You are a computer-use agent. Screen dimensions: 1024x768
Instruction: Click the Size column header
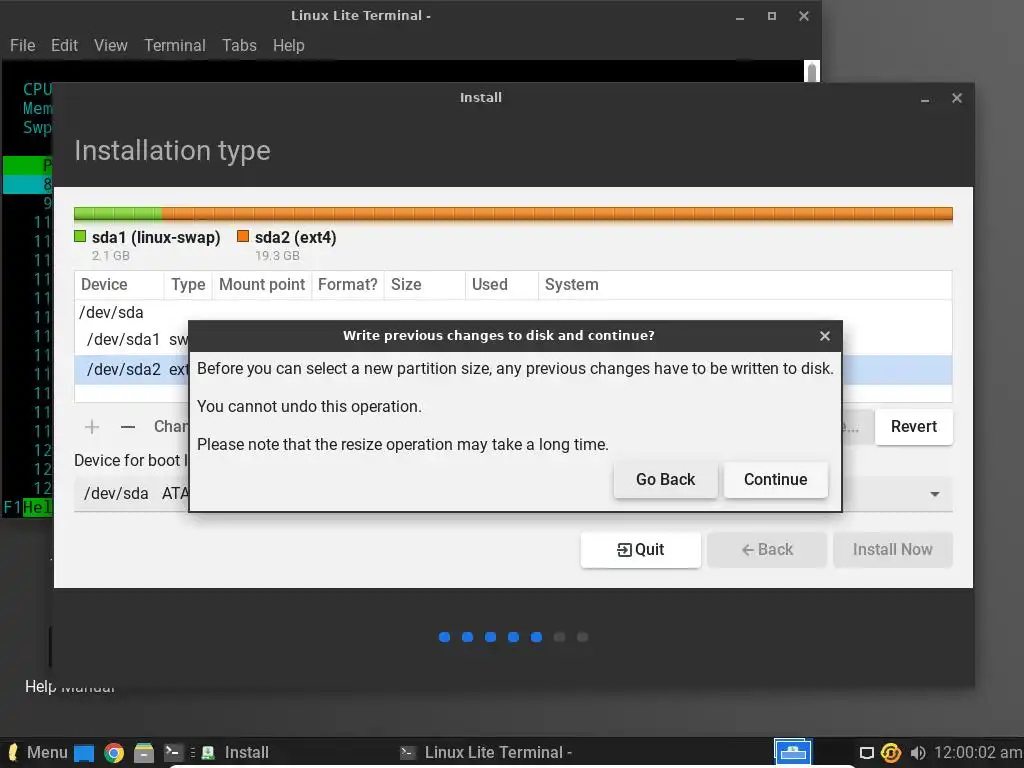424,285
